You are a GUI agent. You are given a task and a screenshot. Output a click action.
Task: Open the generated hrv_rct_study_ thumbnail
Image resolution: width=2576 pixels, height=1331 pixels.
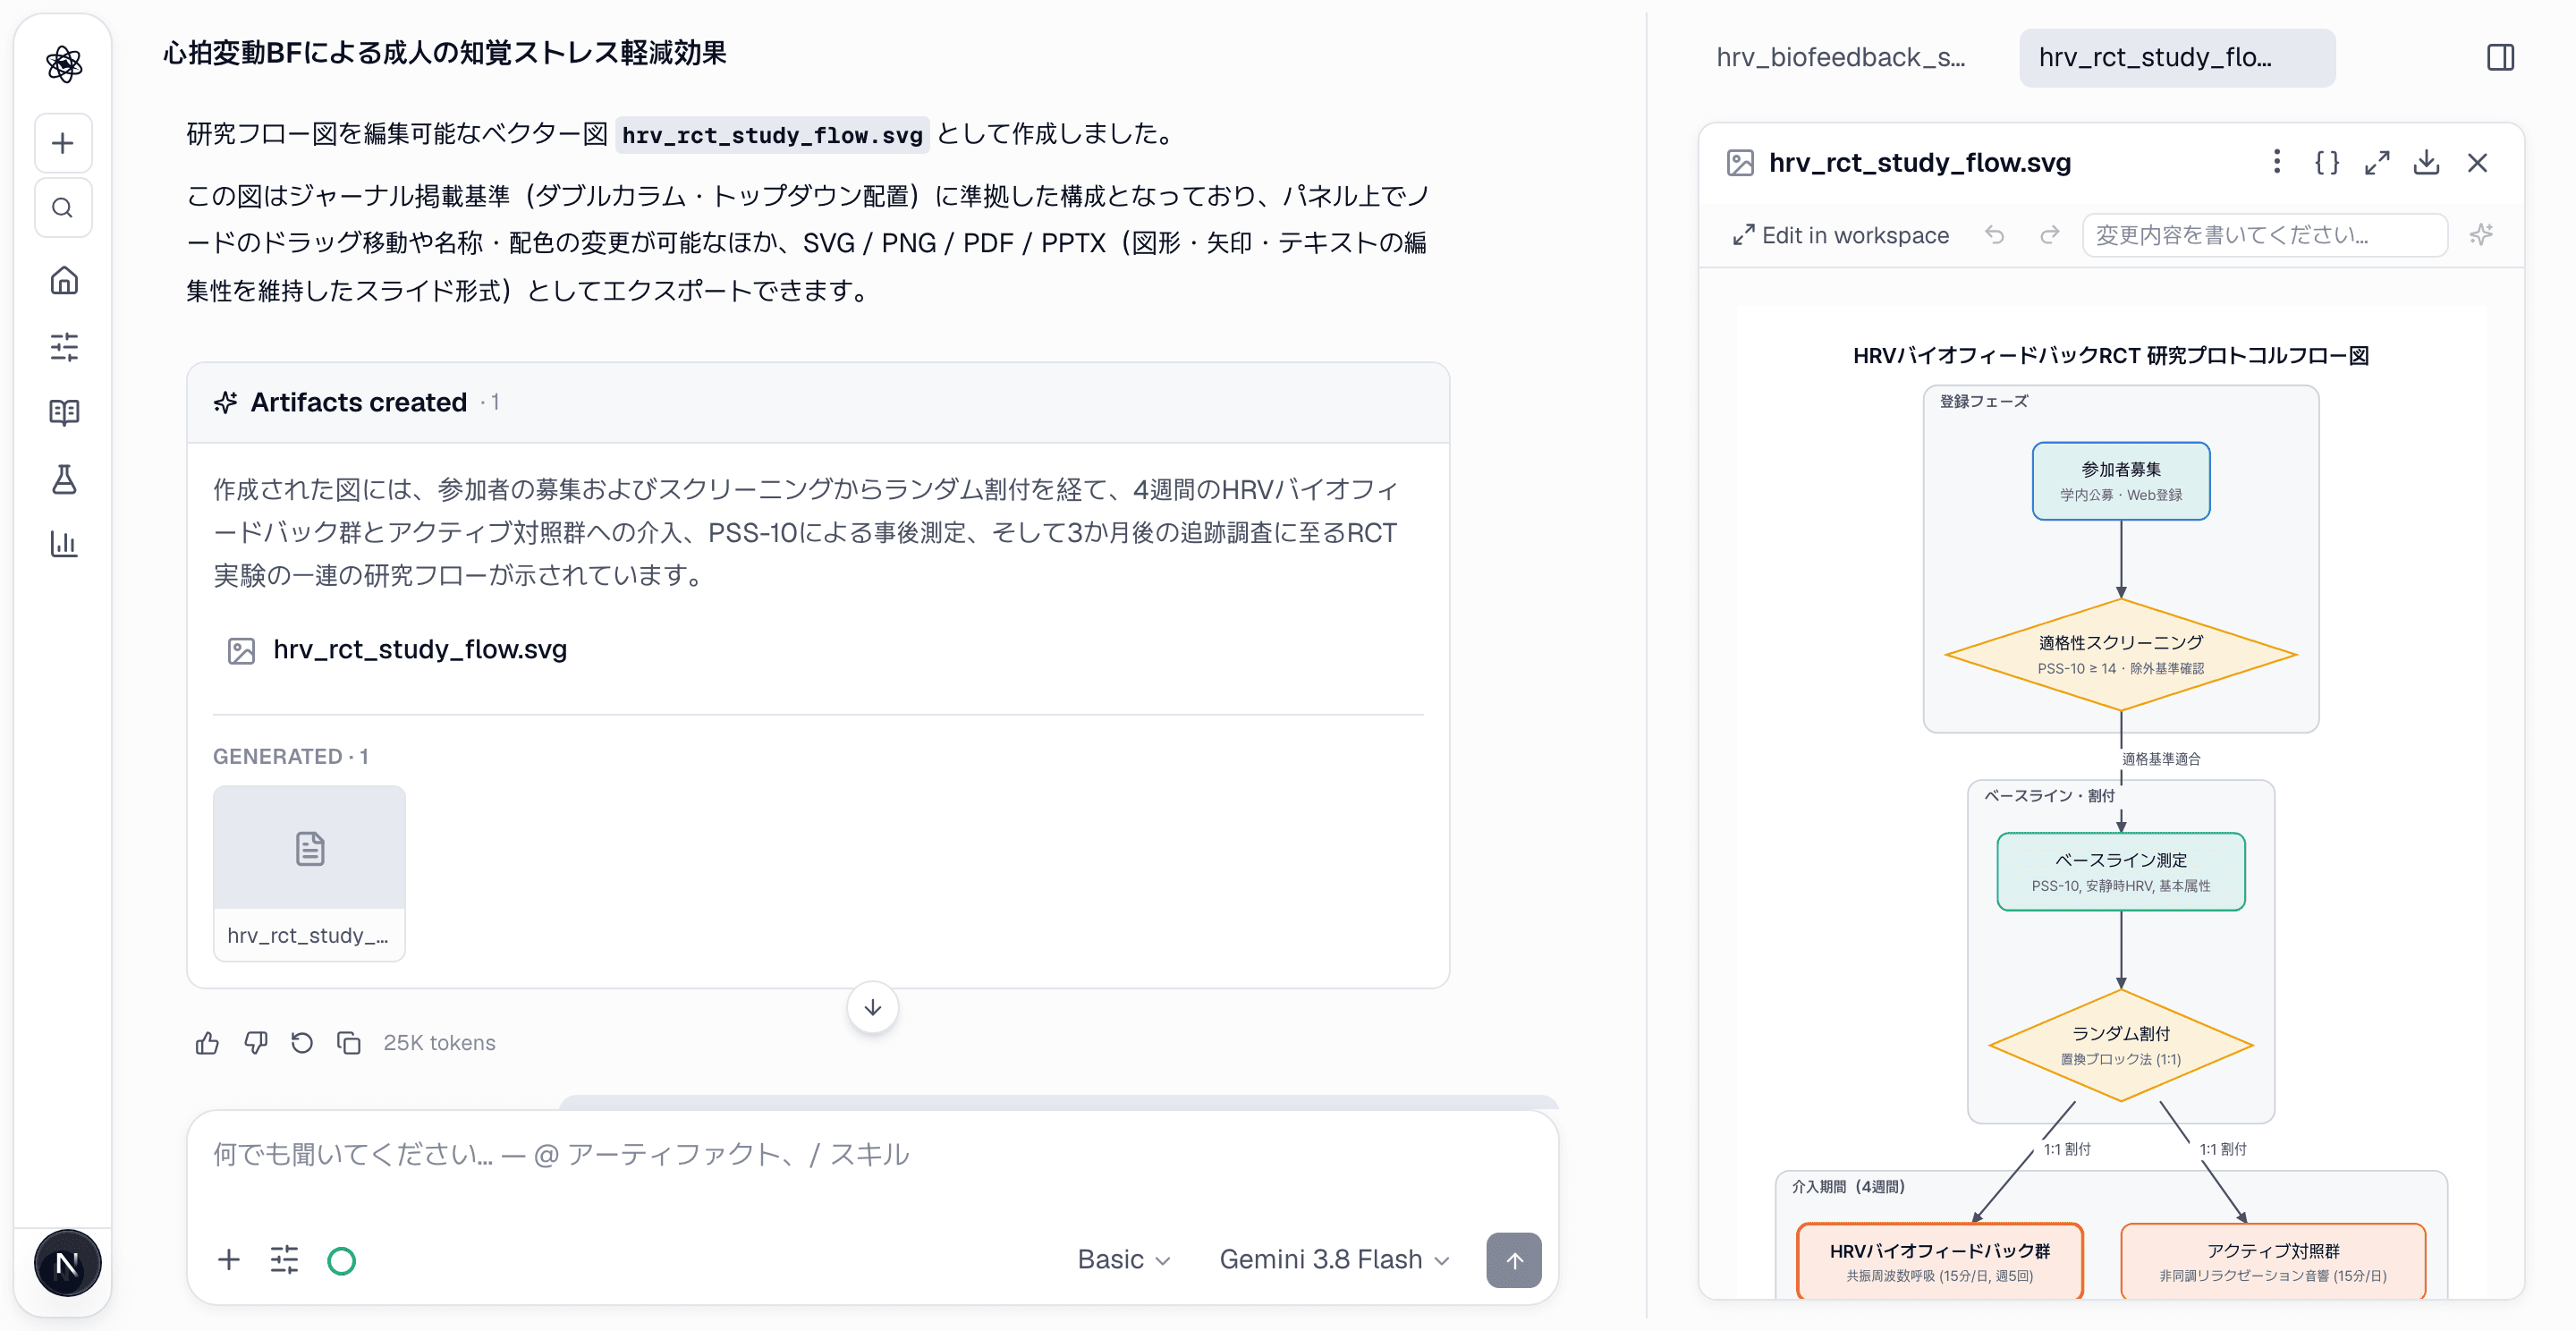click(309, 873)
